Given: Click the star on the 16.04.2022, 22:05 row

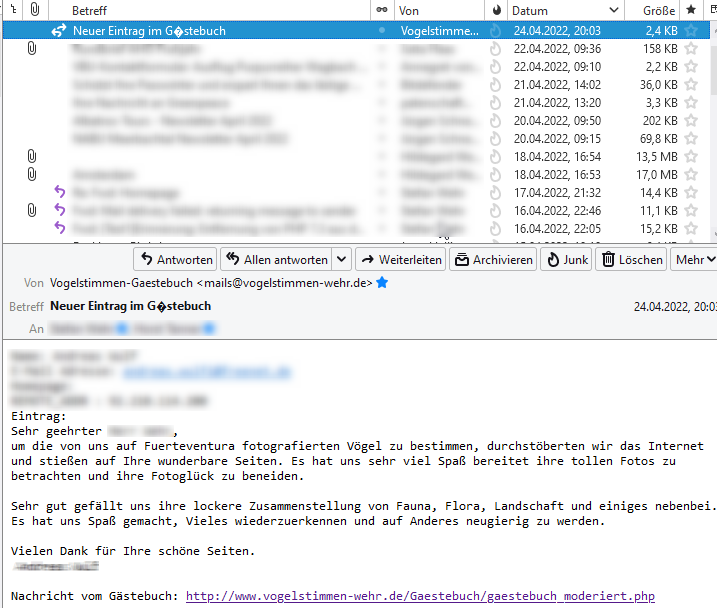Looking at the screenshot, I should point(691,228).
